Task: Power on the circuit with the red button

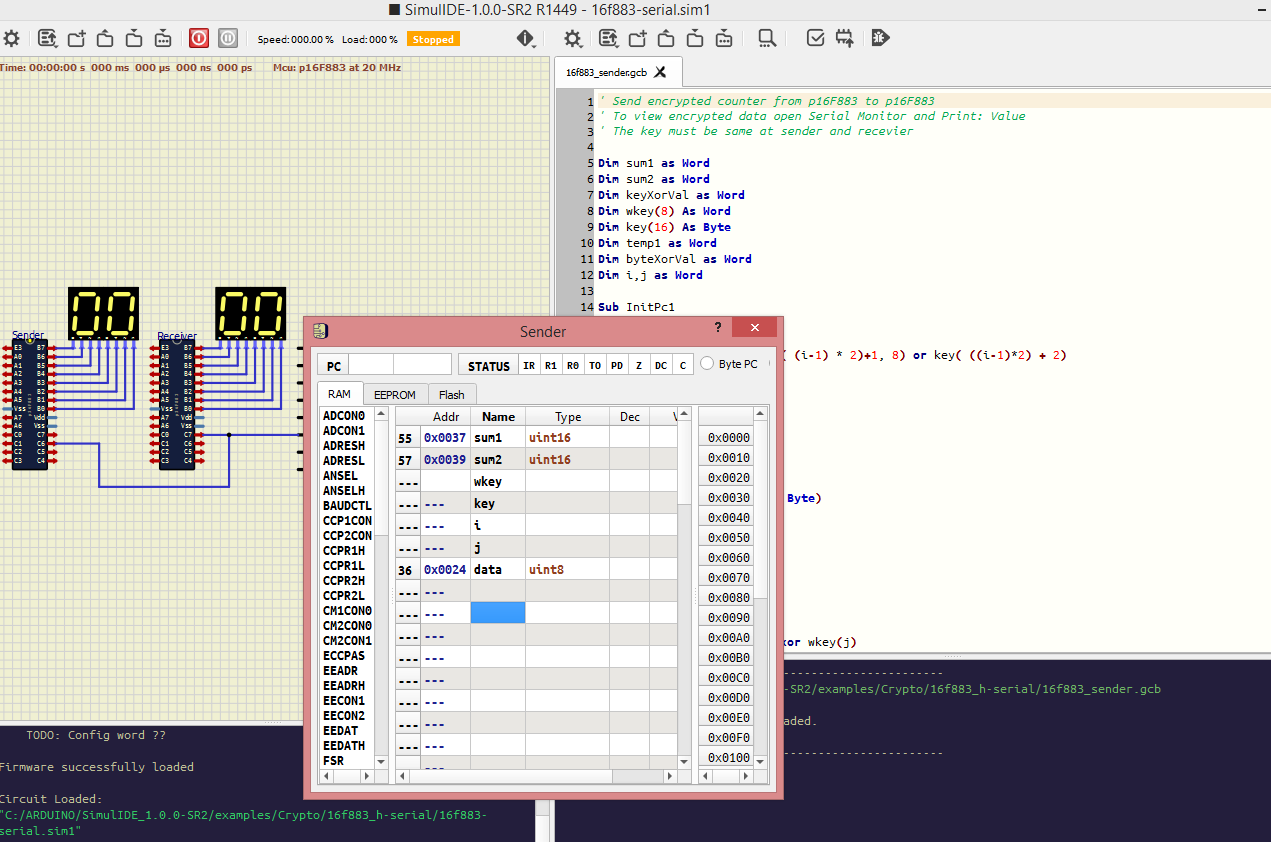Action: 199,38
